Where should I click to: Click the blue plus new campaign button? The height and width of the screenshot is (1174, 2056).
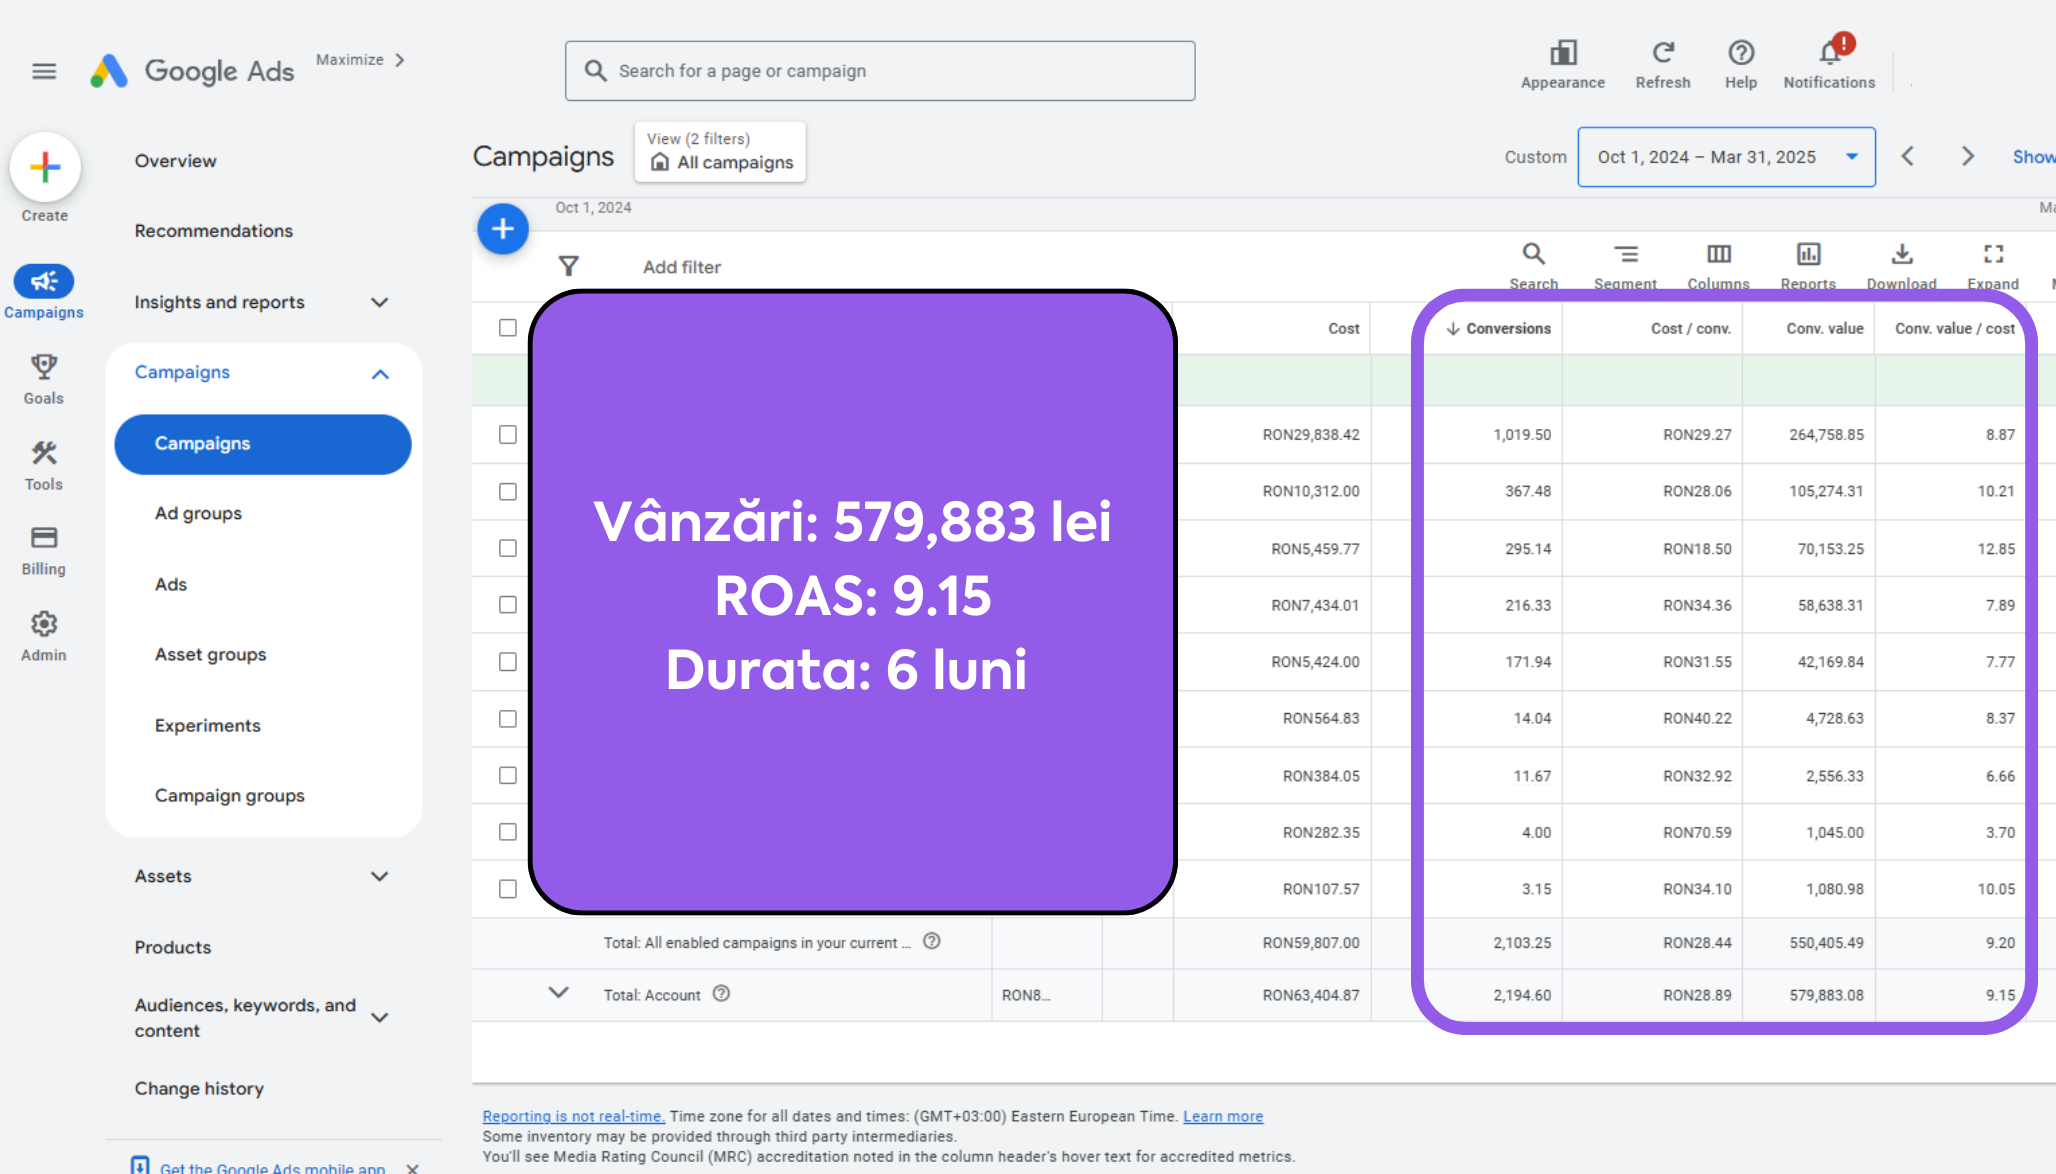(502, 229)
